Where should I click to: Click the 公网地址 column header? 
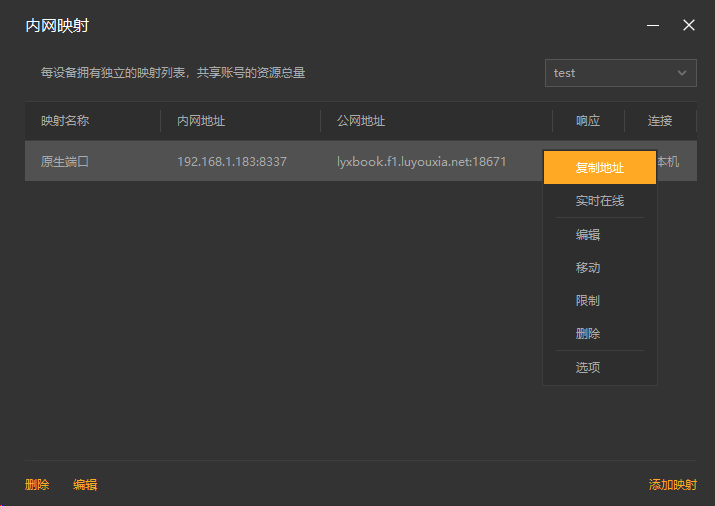click(x=361, y=121)
